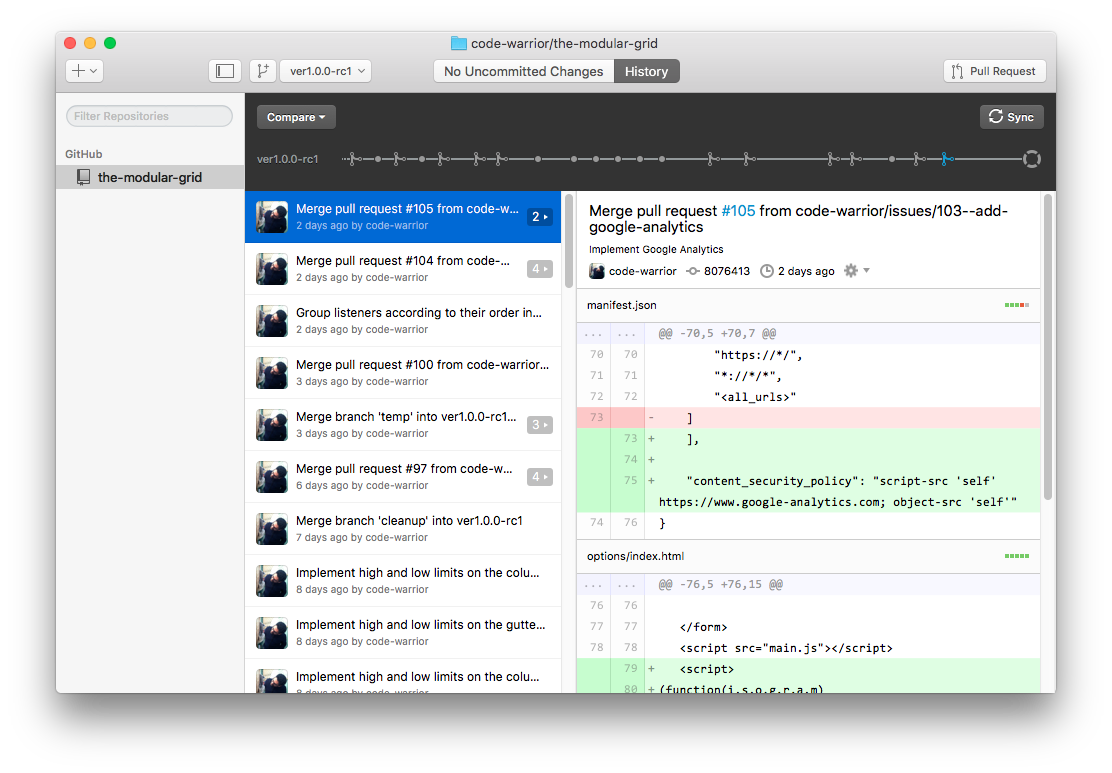Click the first timeline commit marker at left
Viewport: 1112px width, 773px height.
[353, 159]
